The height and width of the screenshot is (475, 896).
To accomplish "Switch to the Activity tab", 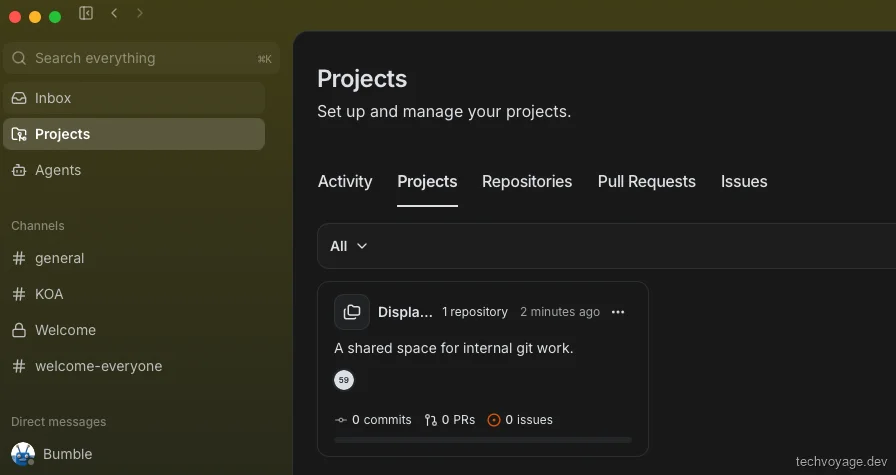I will [345, 182].
